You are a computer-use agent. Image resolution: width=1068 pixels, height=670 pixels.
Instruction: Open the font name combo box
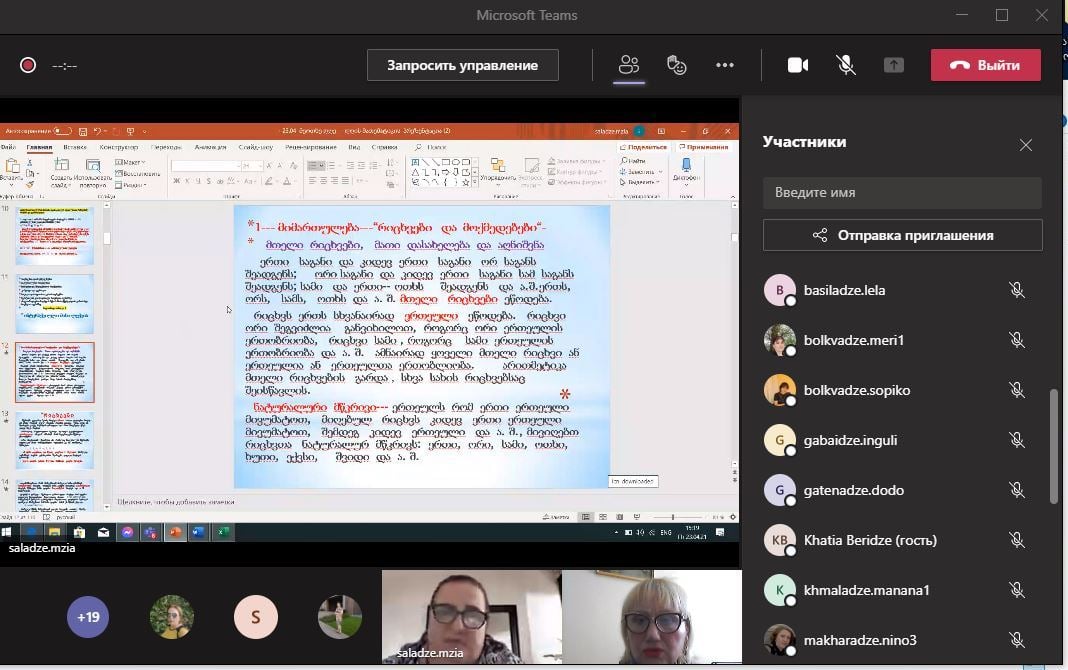(205, 165)
